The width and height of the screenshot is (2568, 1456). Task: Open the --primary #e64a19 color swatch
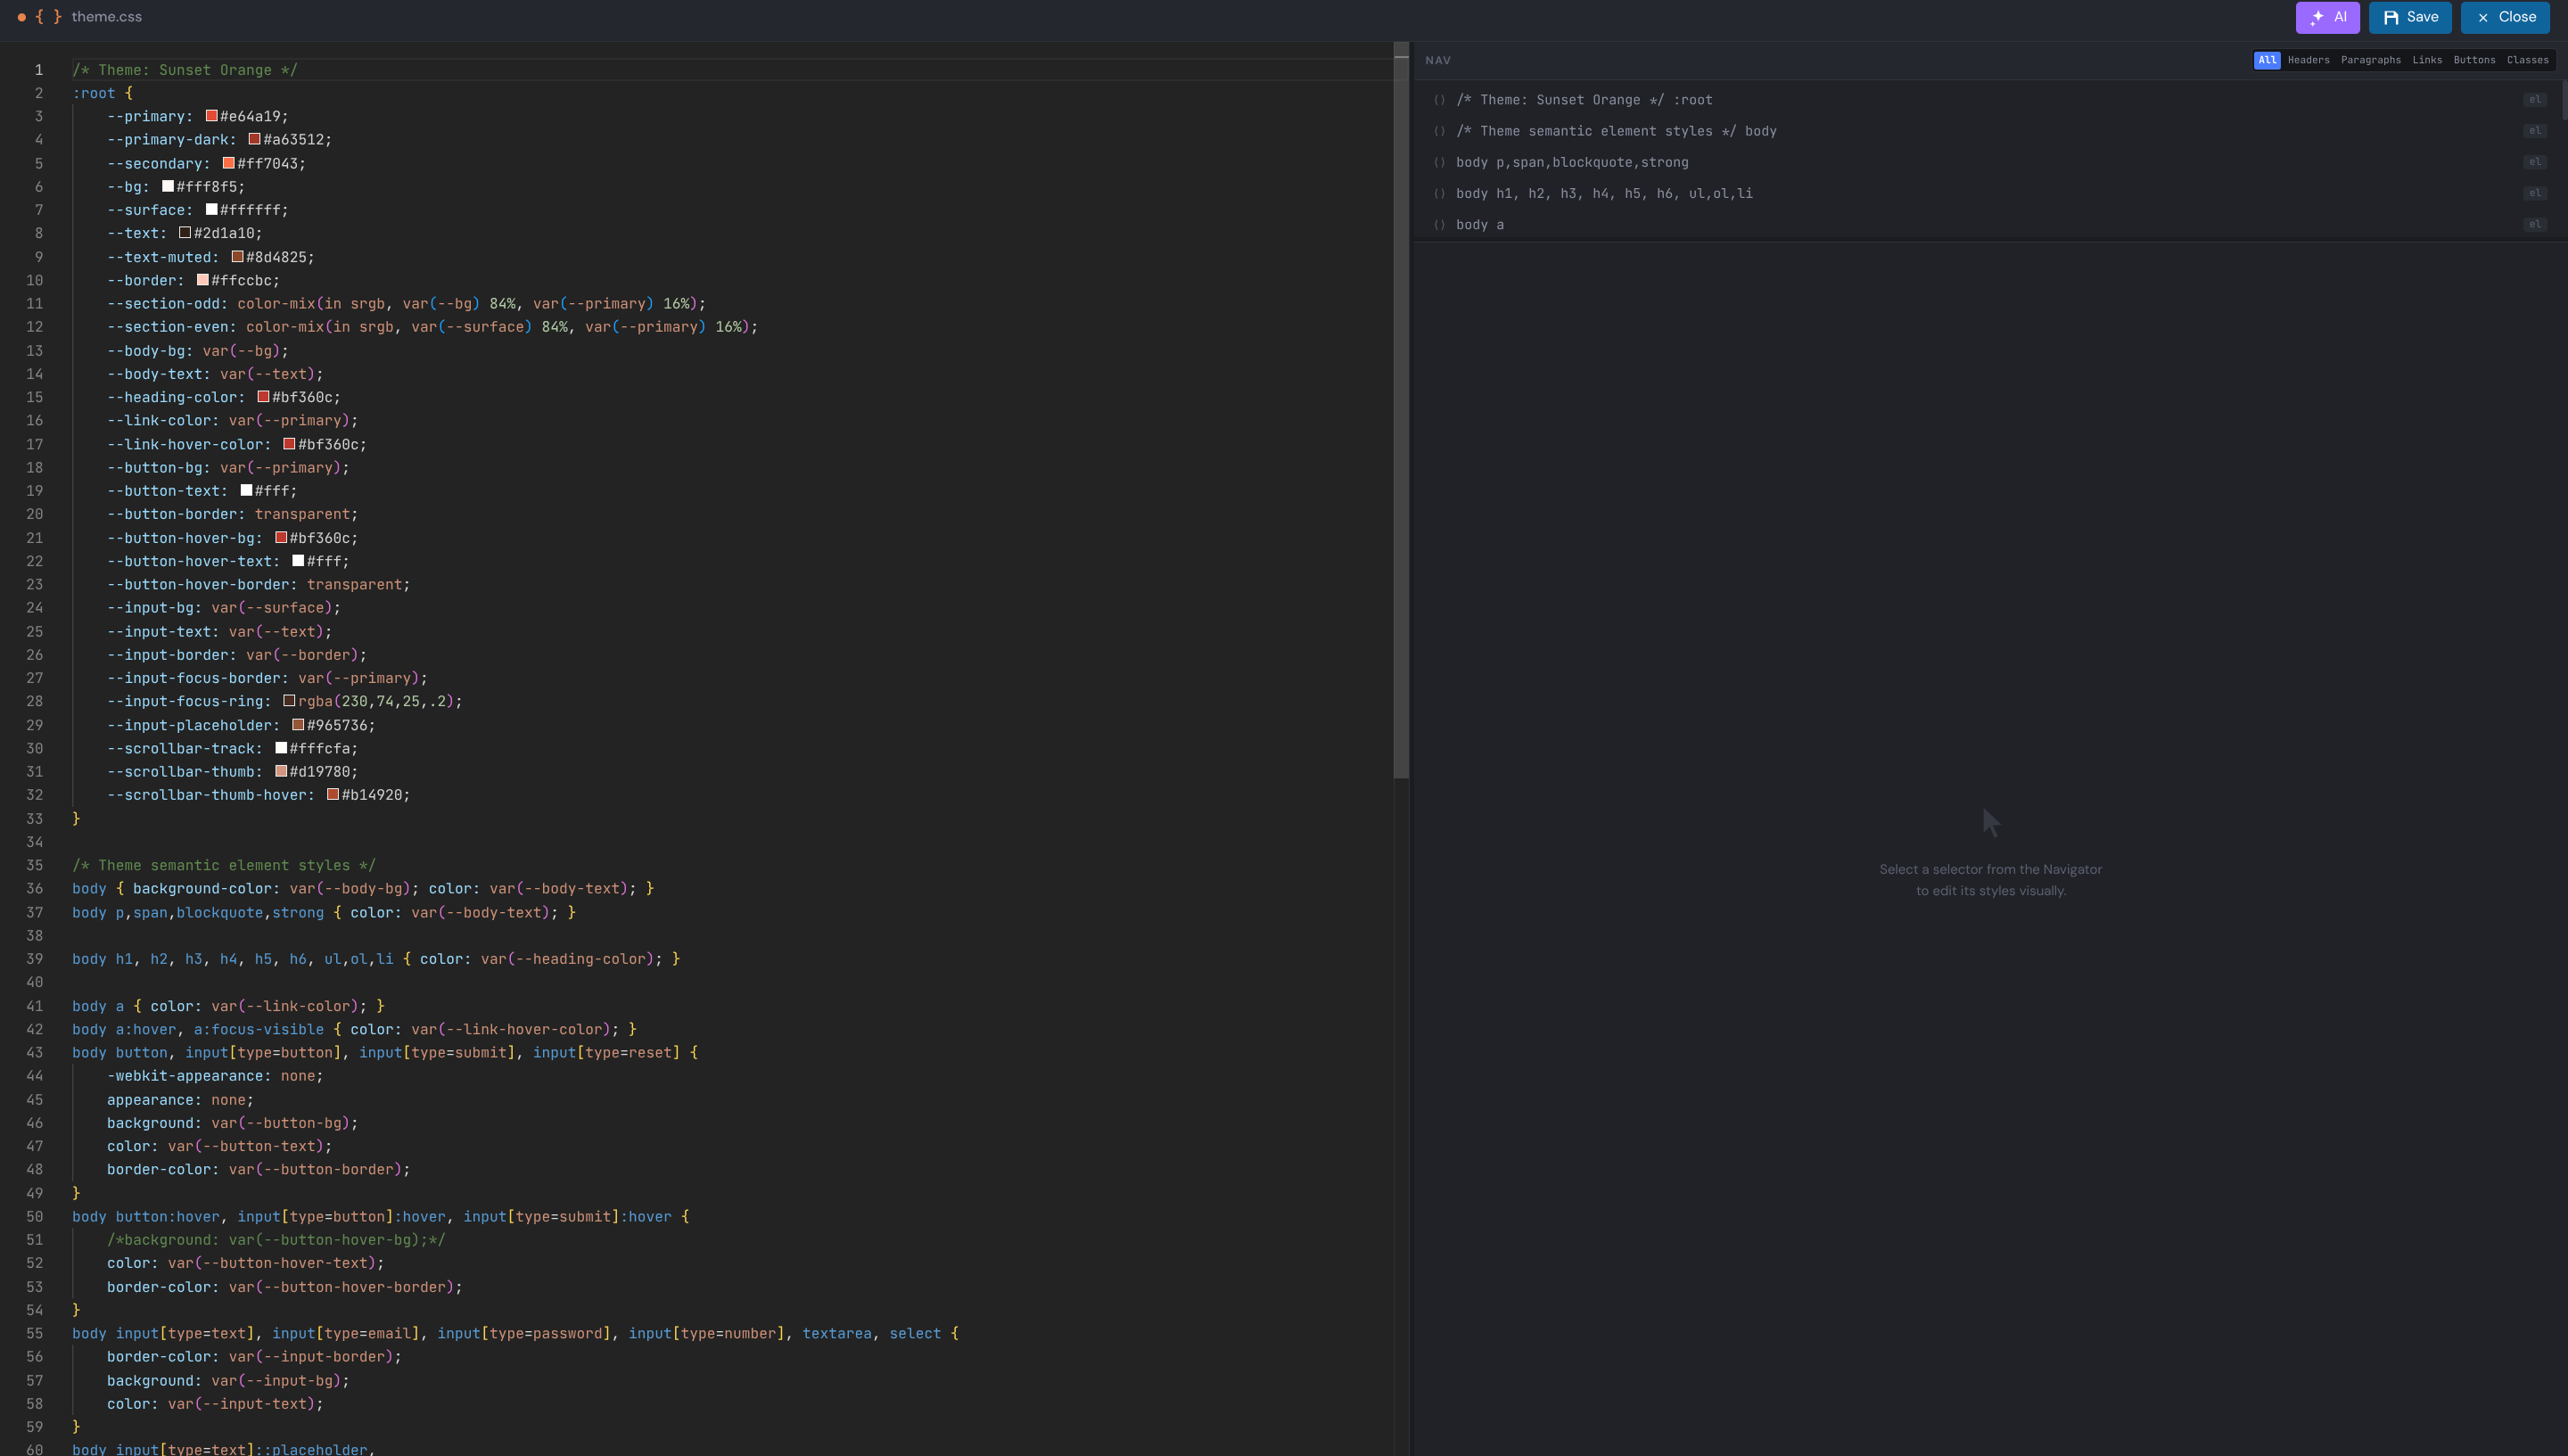tap(212, 116)
